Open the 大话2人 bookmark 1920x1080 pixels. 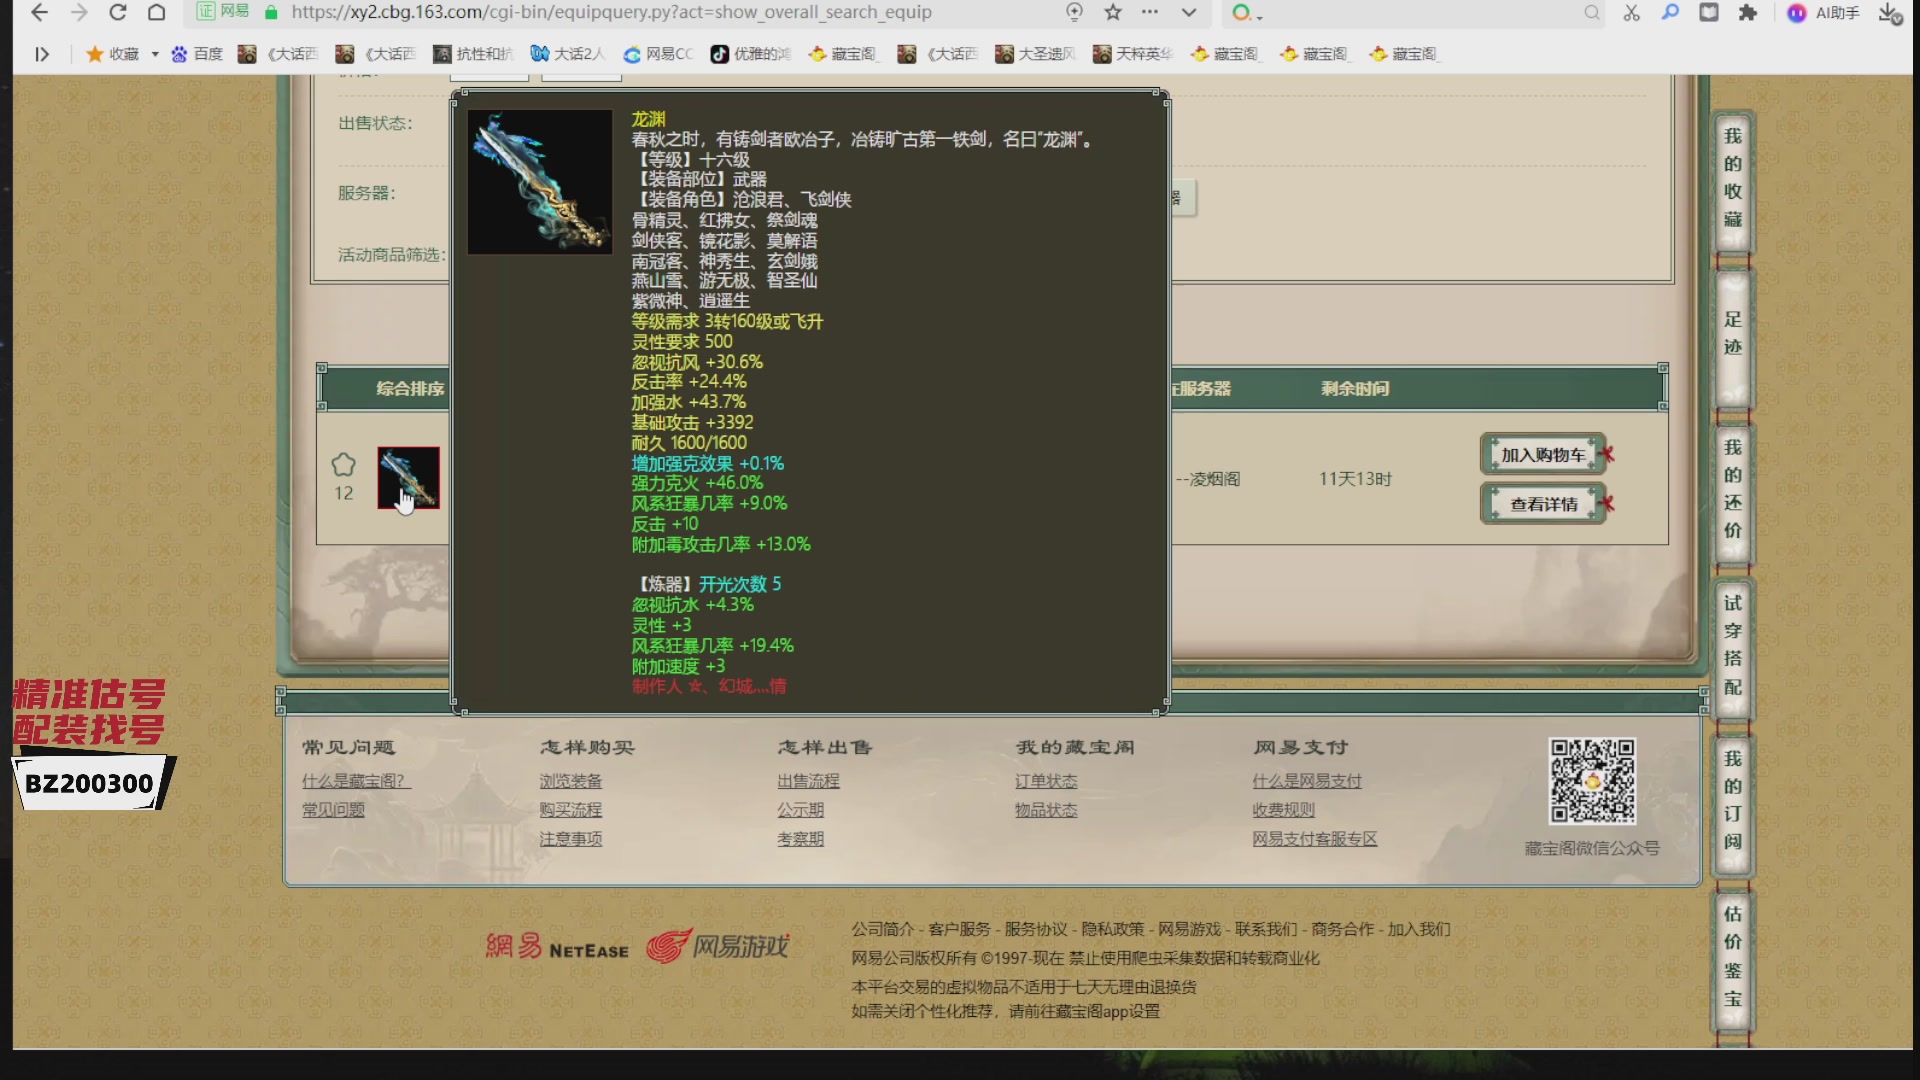(568, 54)
